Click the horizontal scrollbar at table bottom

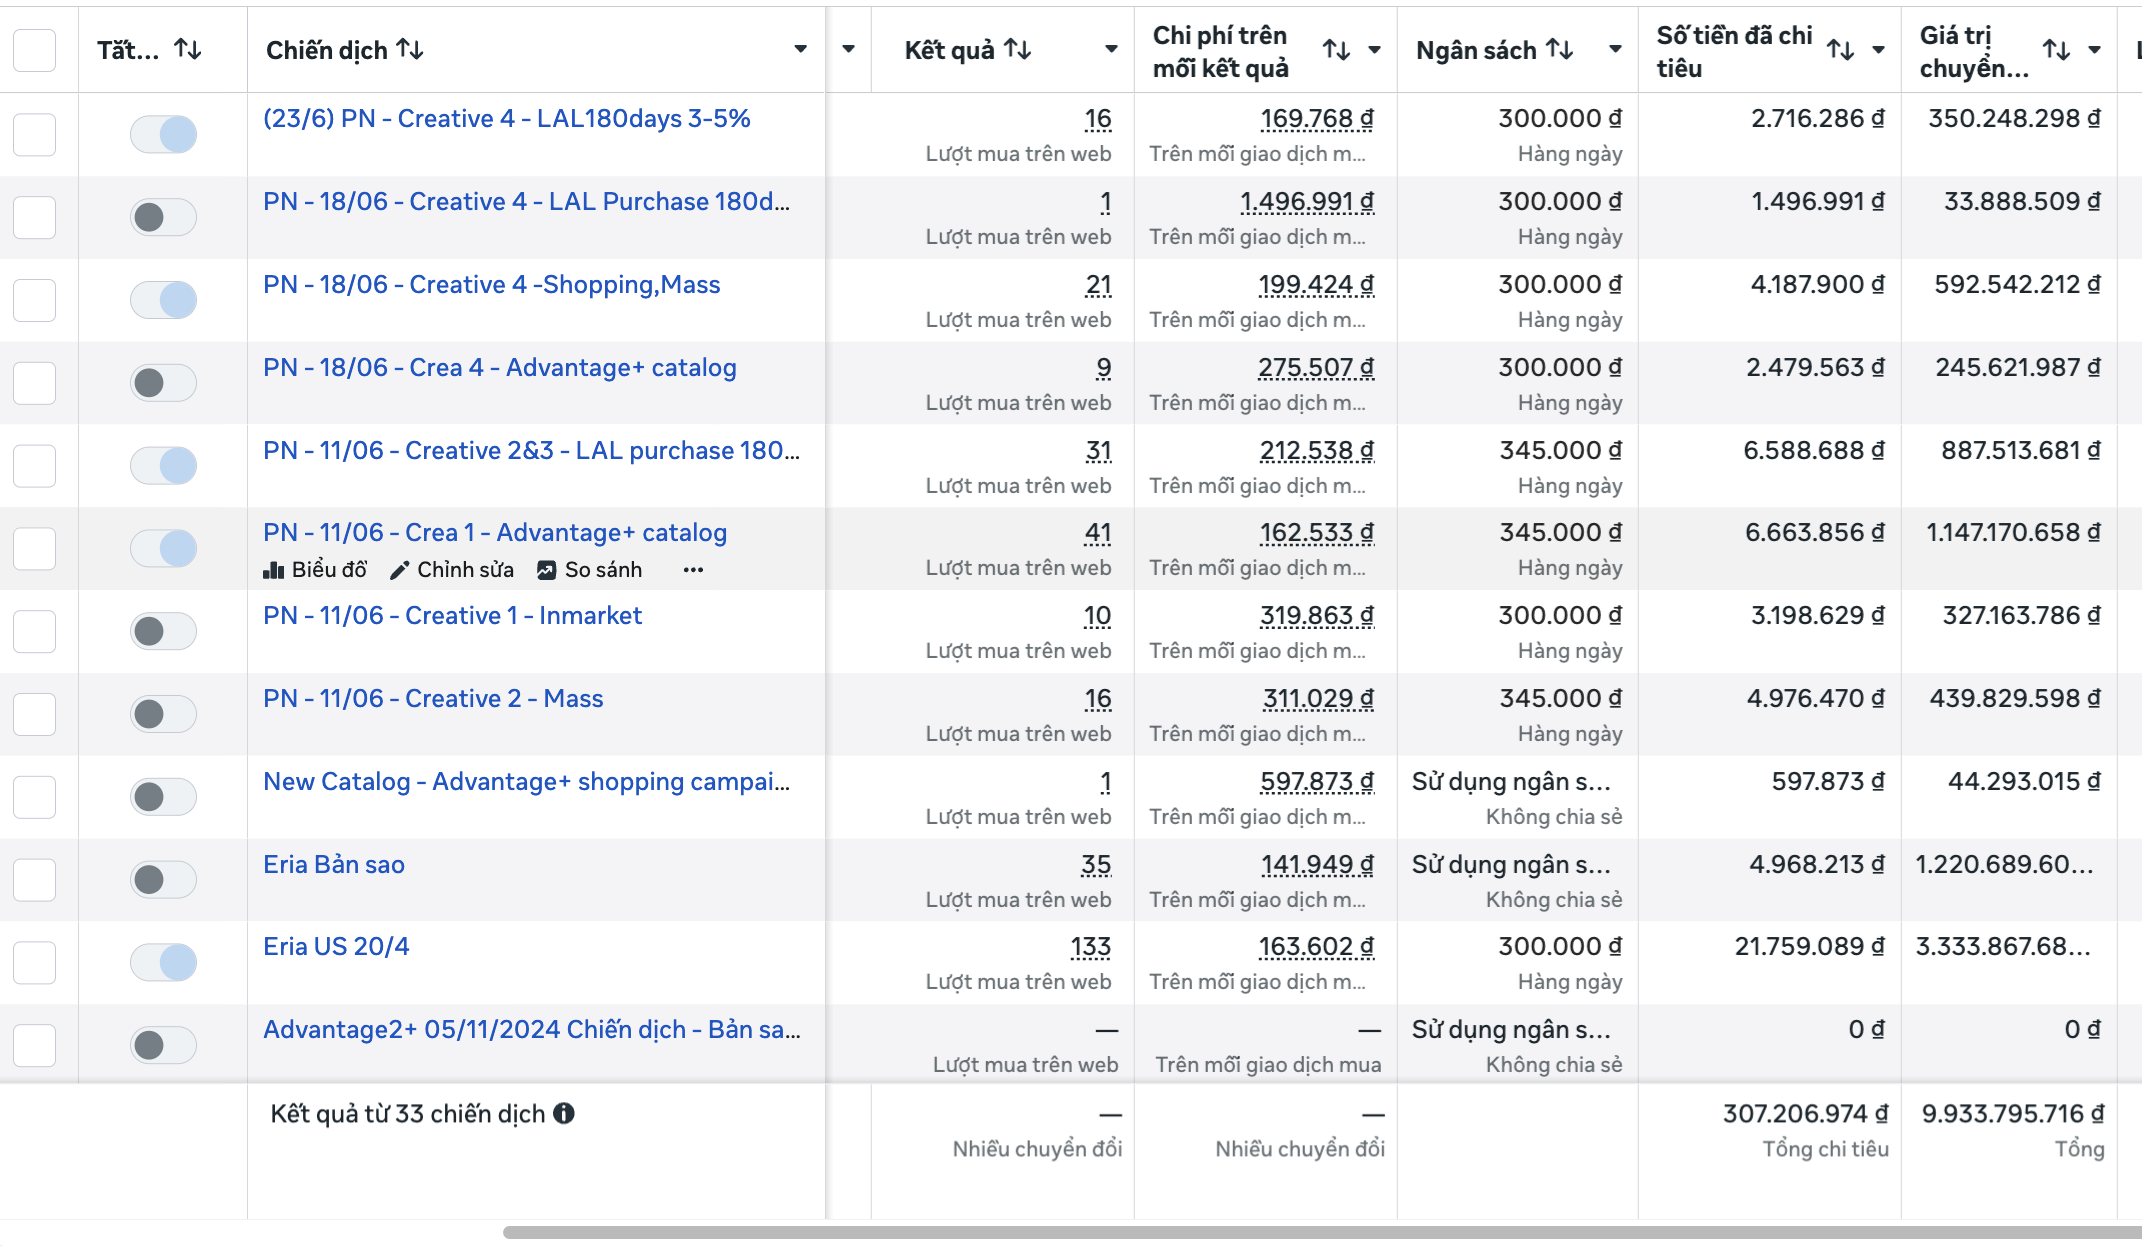coord(1322,1232)
